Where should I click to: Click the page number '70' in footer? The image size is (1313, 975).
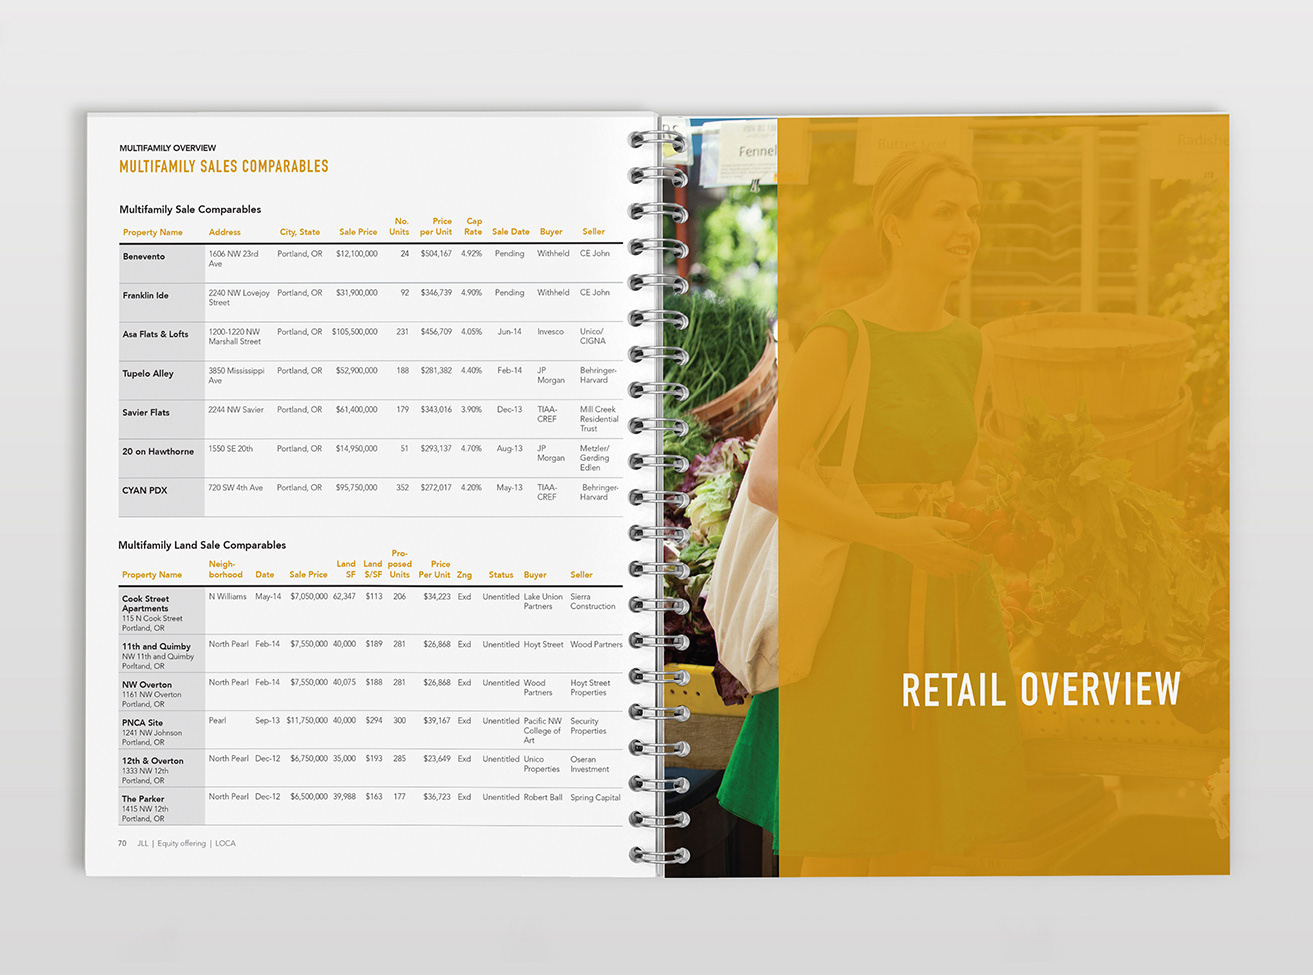coord(122,844)
